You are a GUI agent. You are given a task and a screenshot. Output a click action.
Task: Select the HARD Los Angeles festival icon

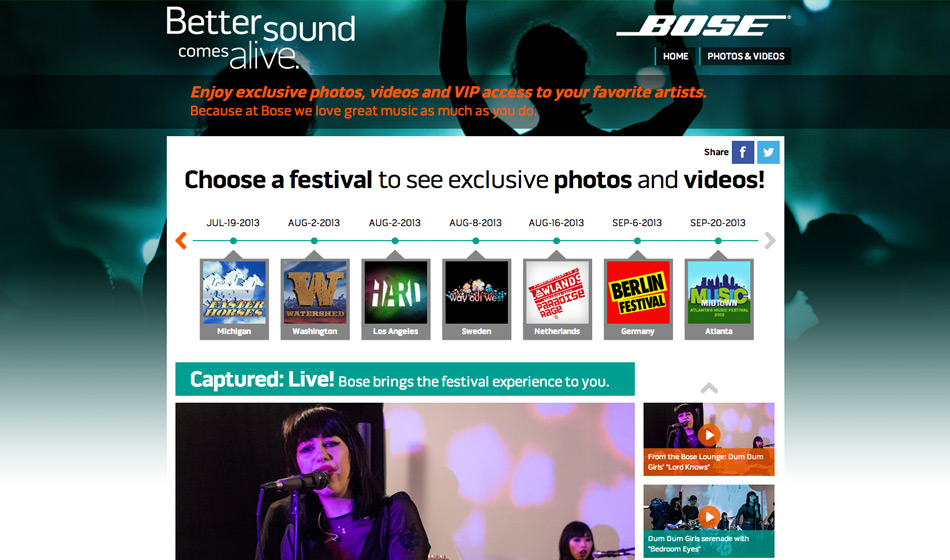396,299
